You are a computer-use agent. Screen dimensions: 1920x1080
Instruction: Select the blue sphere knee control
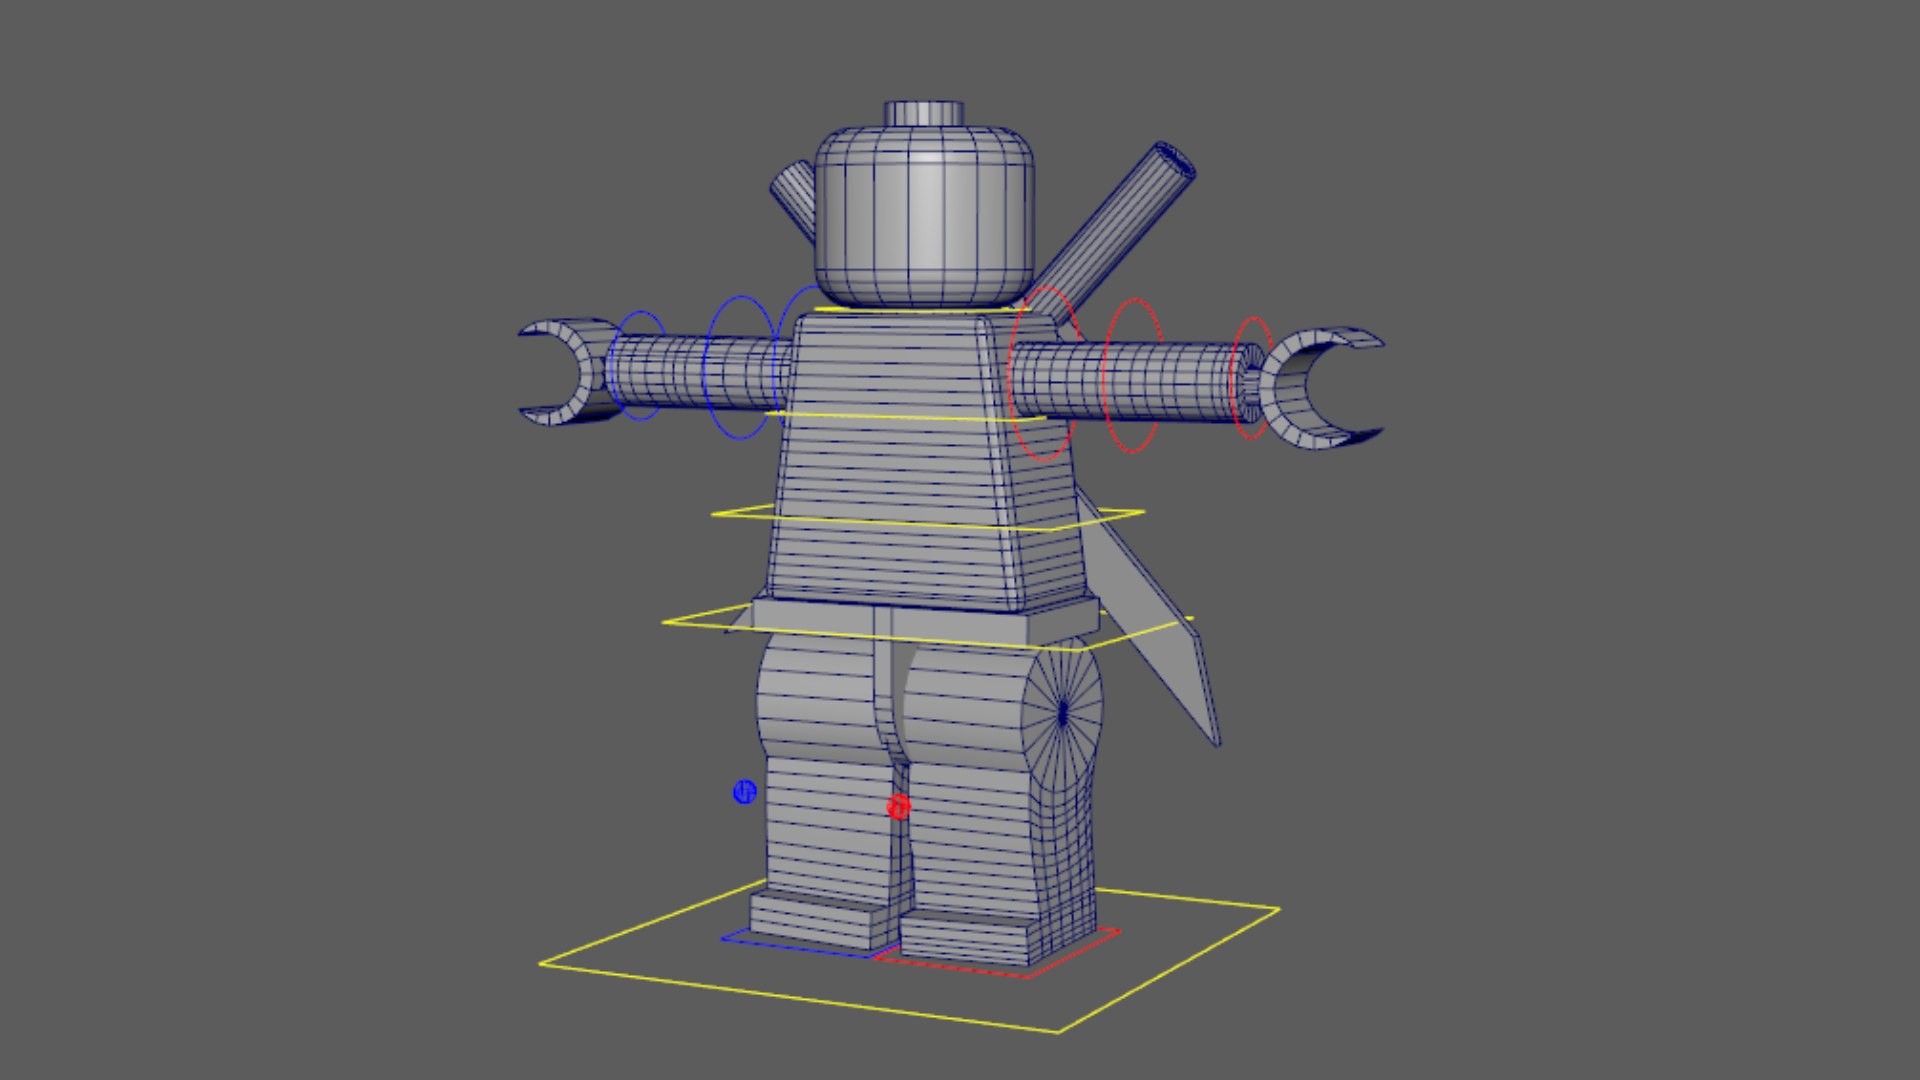tap(744, 792)
